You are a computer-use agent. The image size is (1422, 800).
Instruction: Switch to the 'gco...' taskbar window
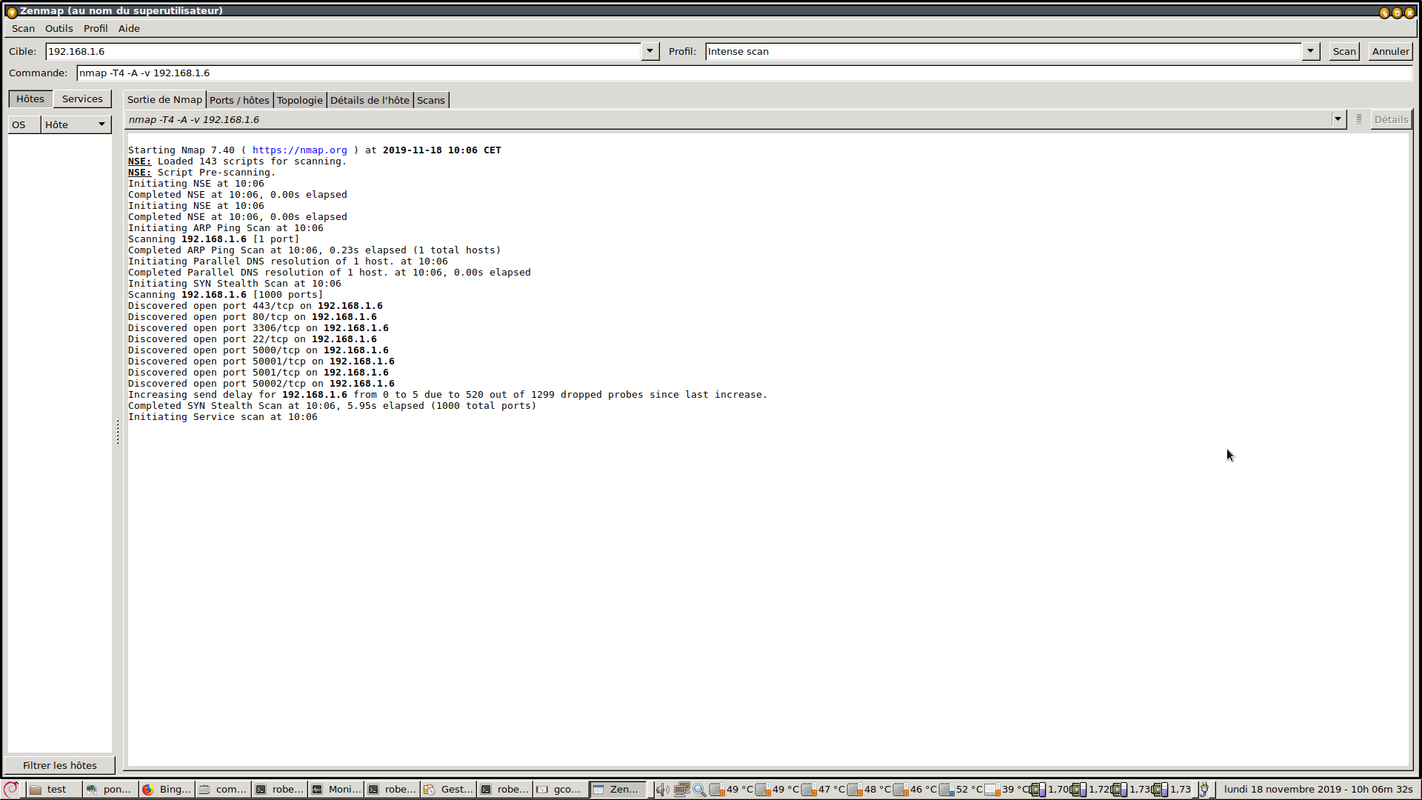click(x=560, y=789)
